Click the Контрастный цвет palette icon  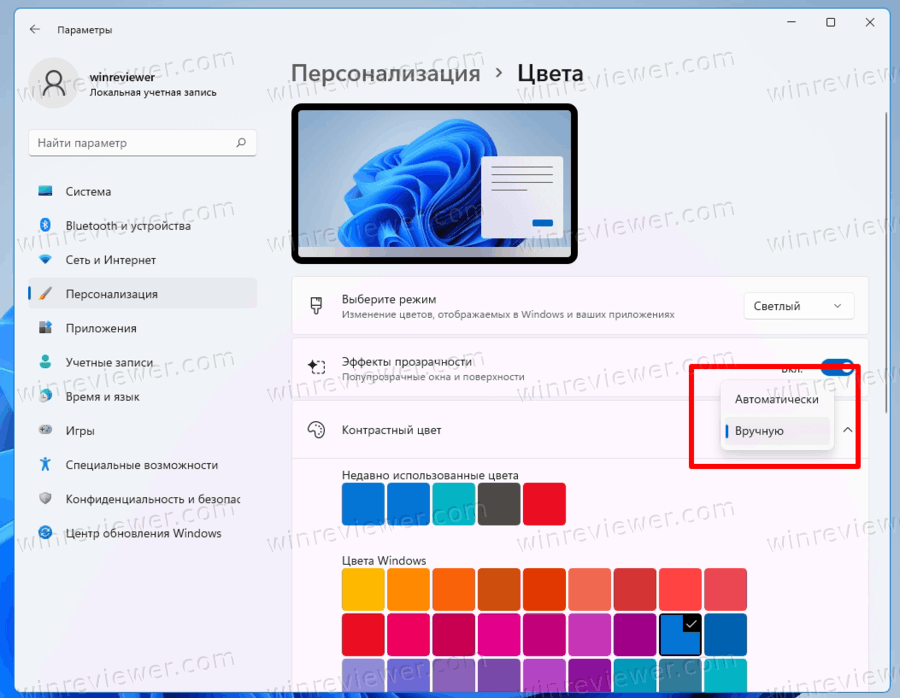316,429
